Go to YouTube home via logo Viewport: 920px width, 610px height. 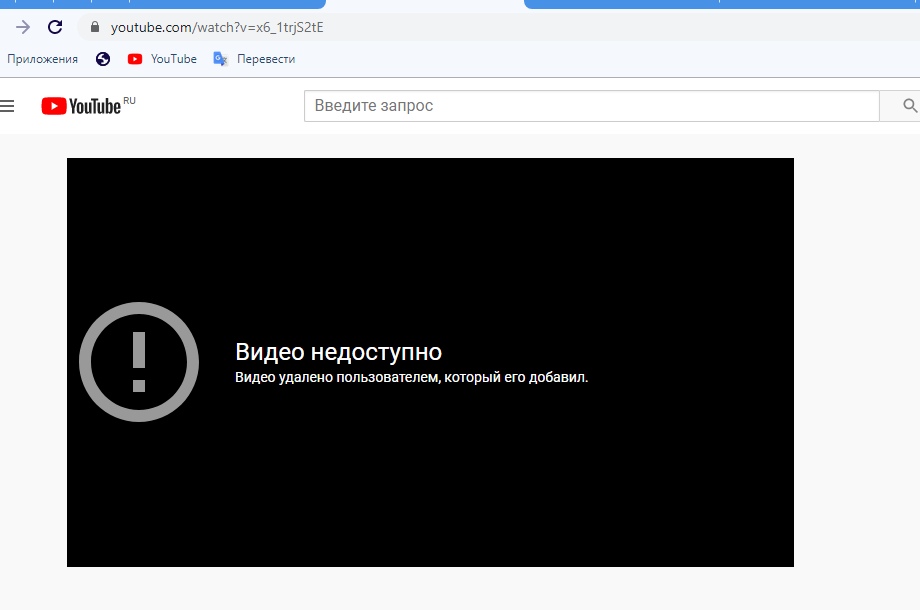(x=81, y=106)
